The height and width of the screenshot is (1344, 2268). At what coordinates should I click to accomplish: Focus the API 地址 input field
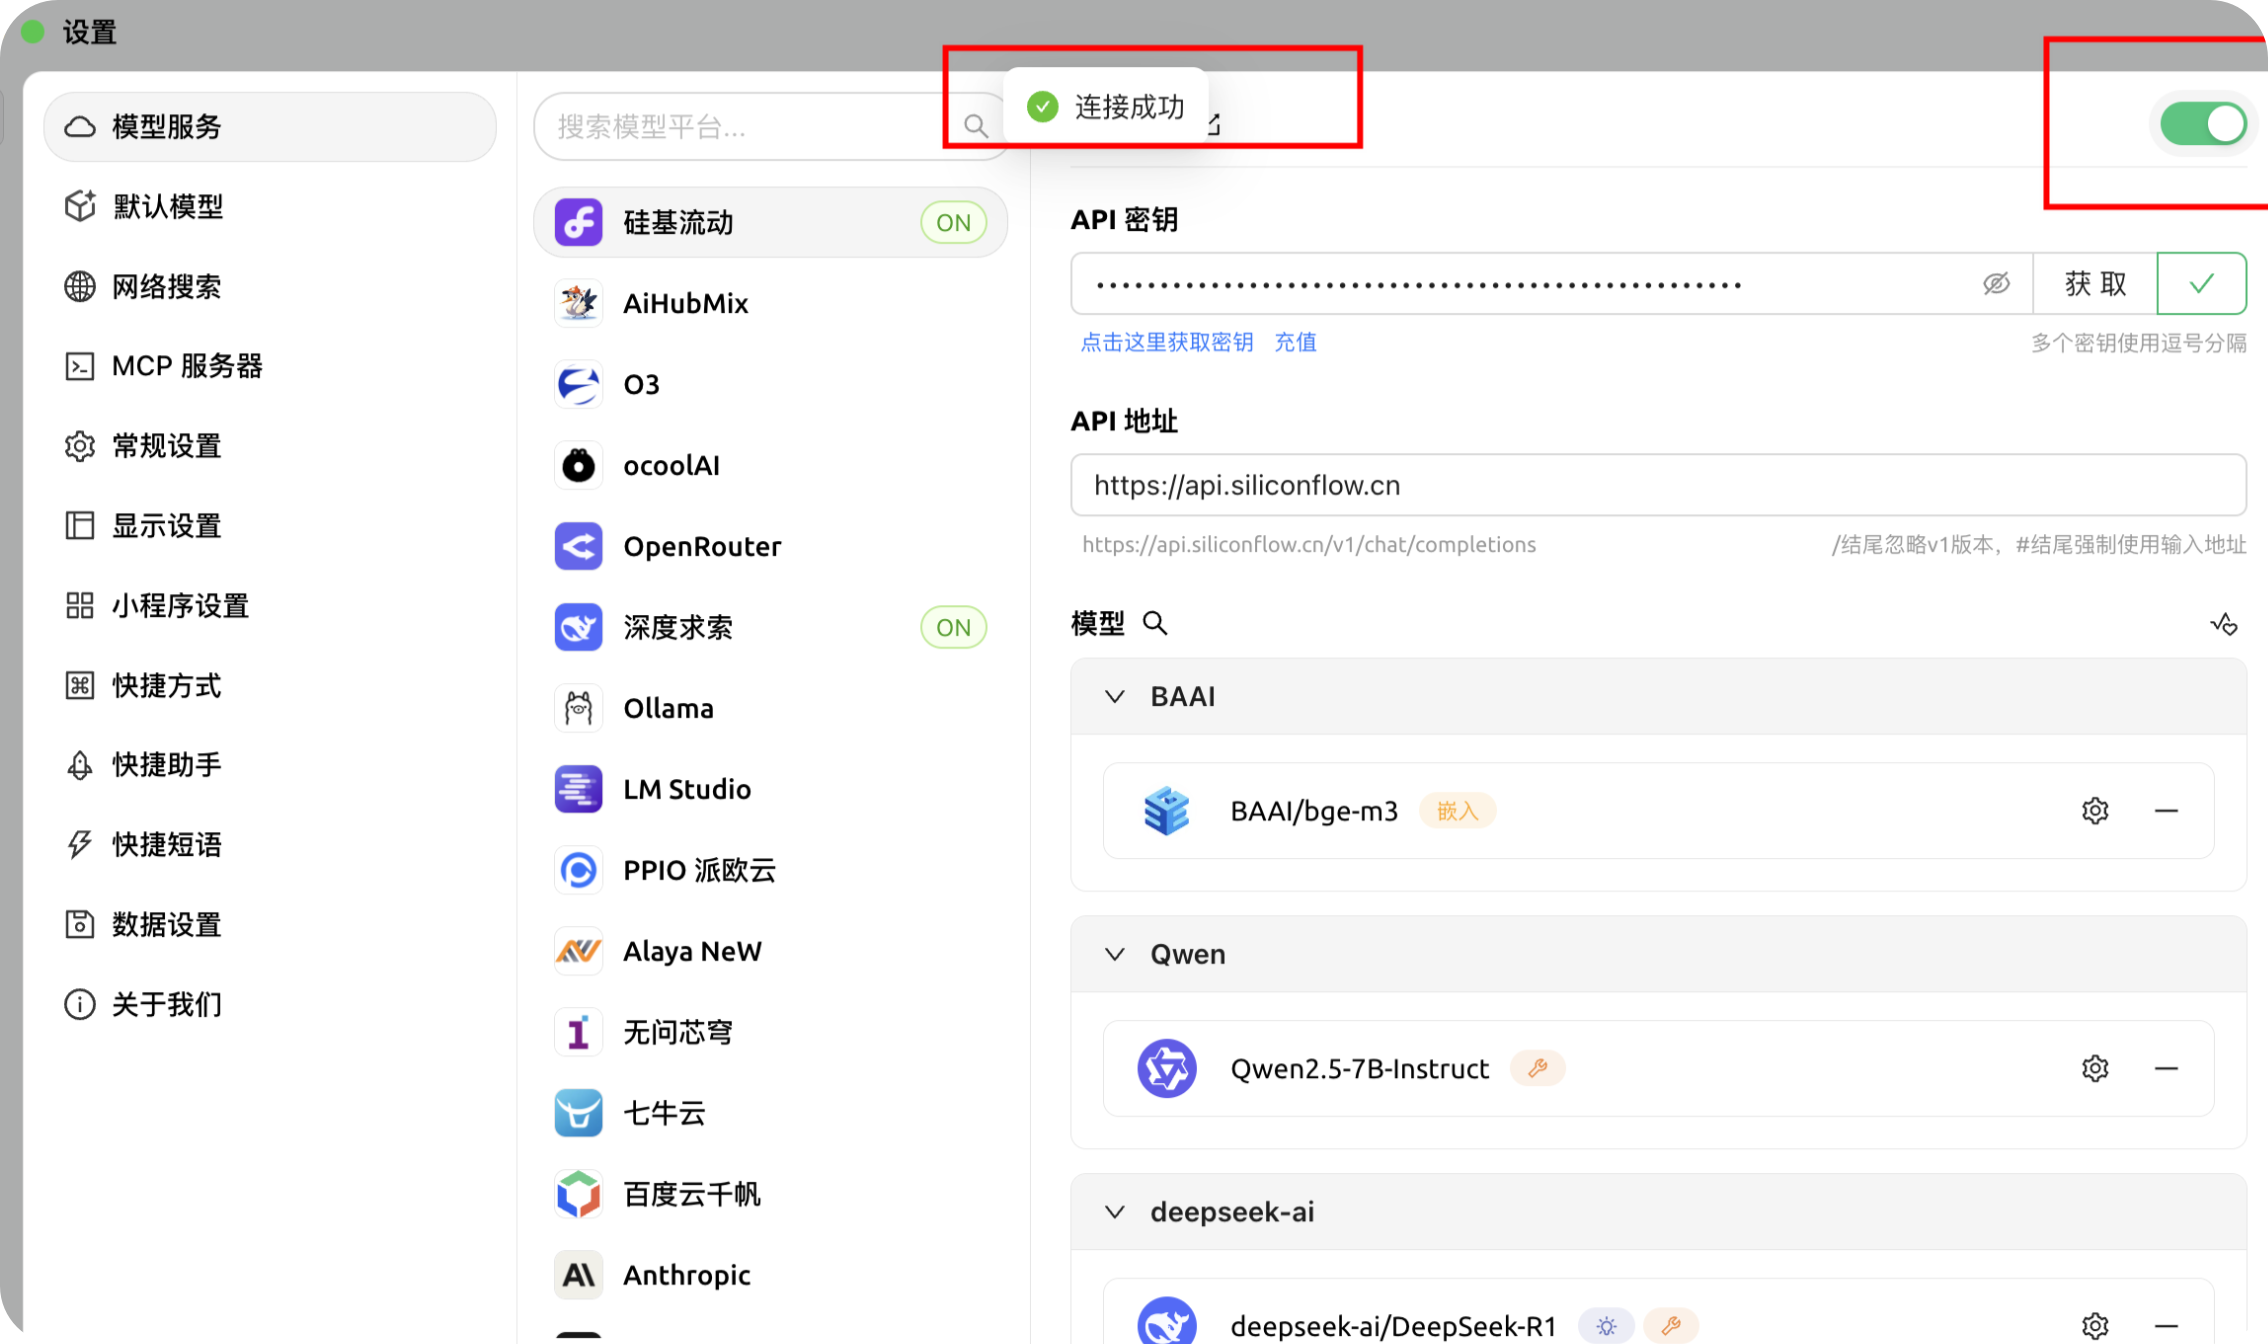[x=1657, y=485]
